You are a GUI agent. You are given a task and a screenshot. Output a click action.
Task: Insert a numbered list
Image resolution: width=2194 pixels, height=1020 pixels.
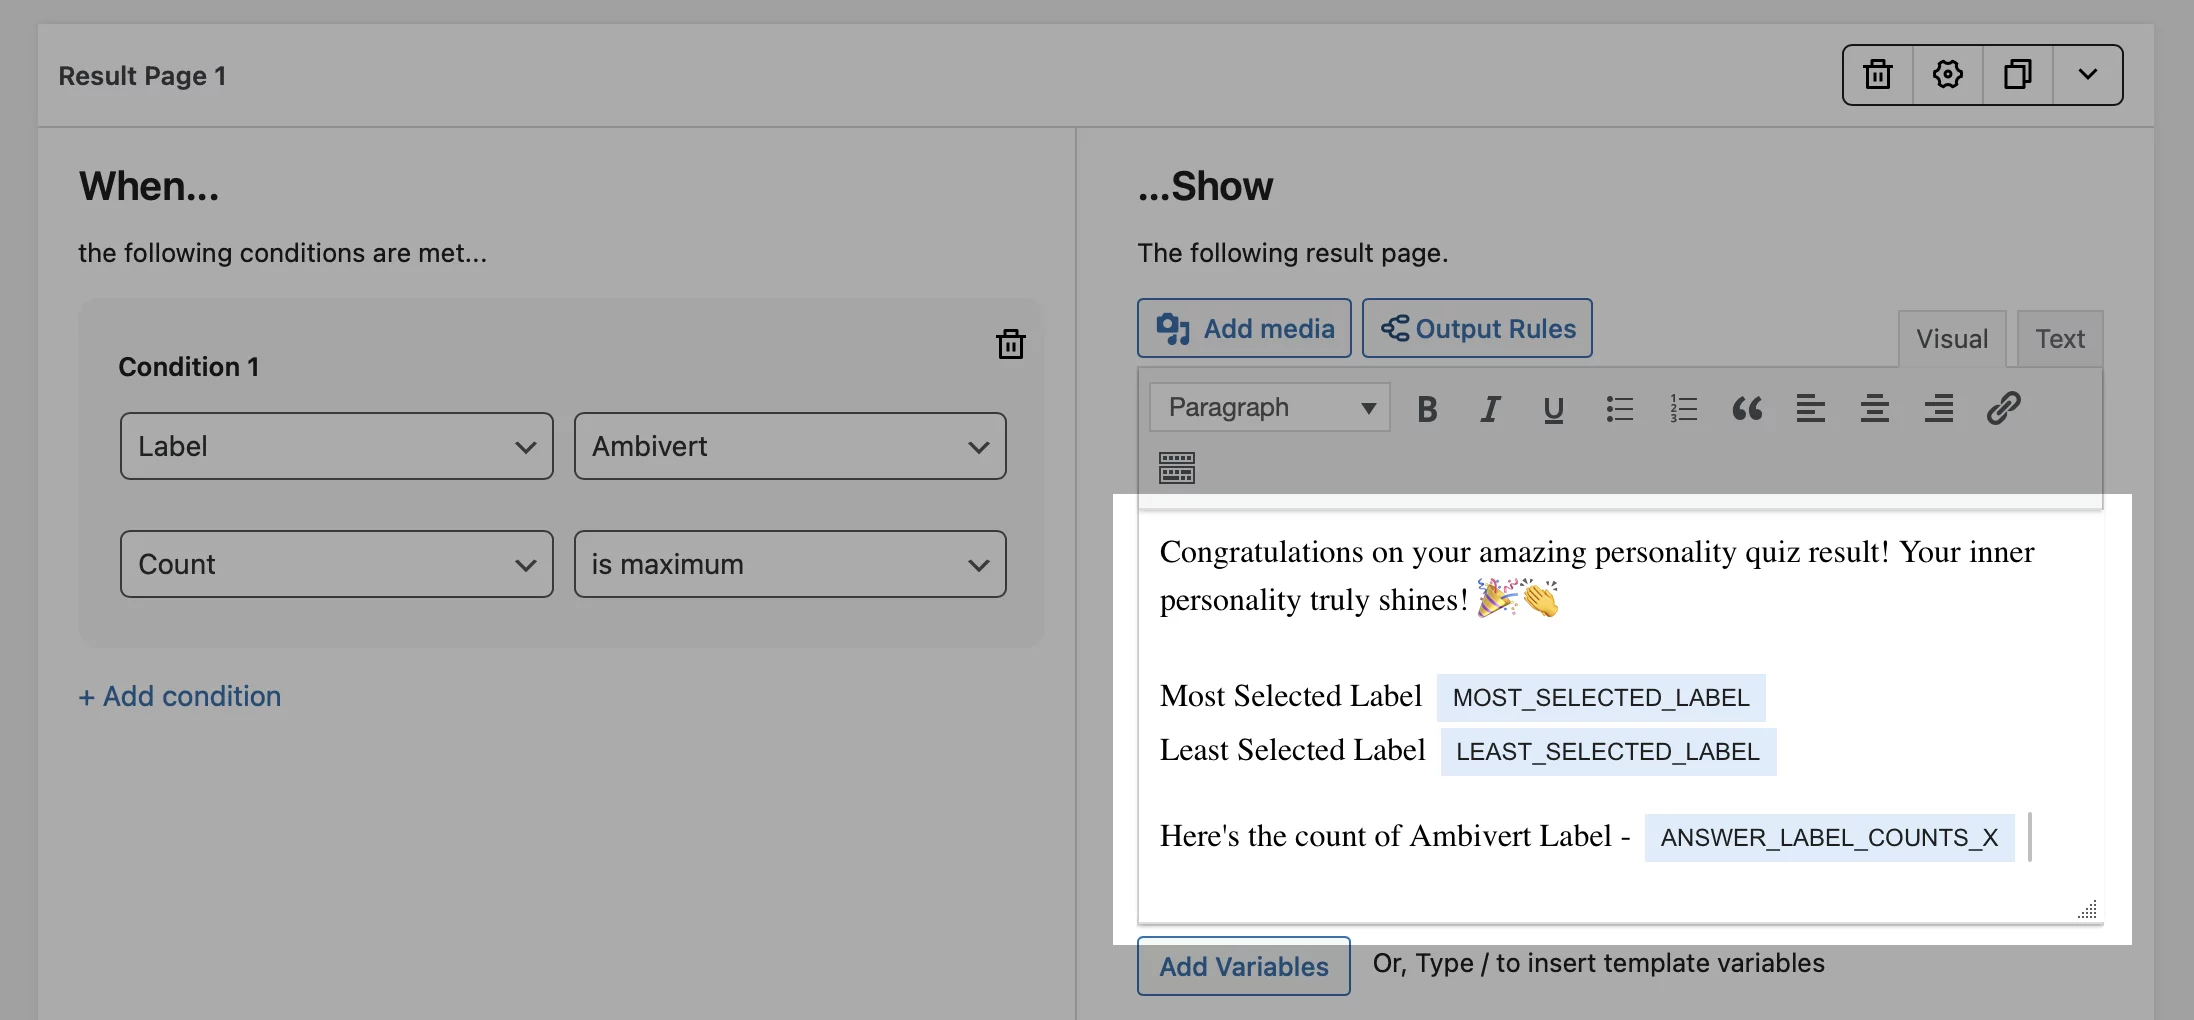coord(1683,408)
